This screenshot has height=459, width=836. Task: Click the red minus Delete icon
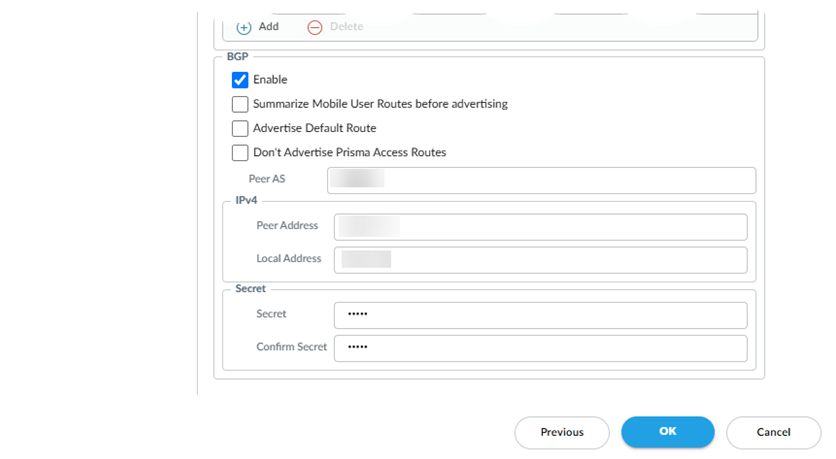pos(315,28)
